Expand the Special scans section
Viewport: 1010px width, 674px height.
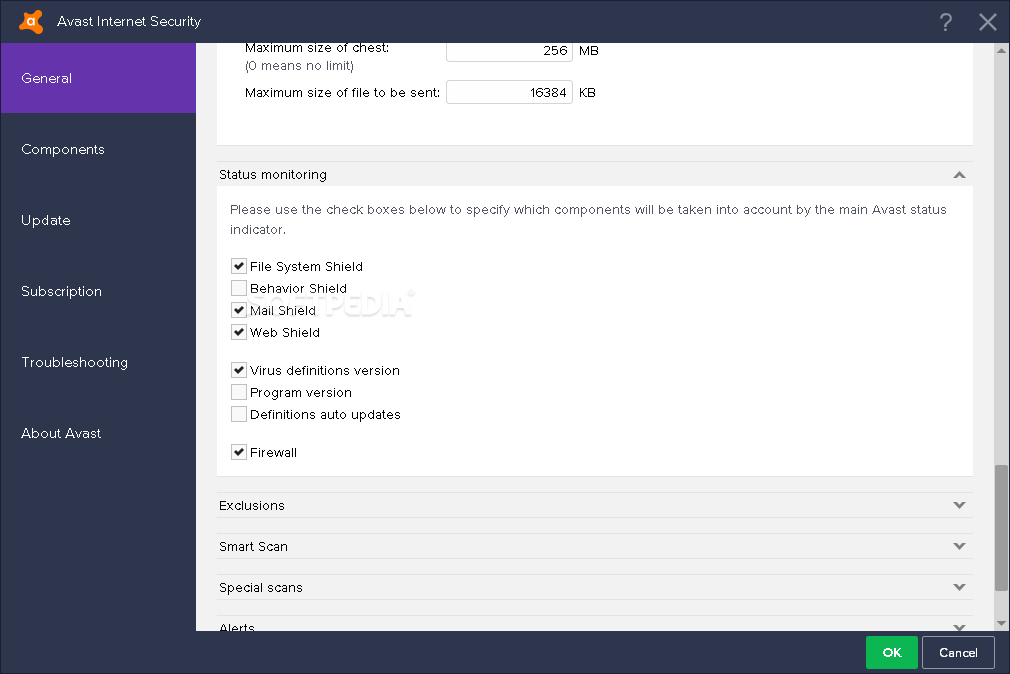959,587
